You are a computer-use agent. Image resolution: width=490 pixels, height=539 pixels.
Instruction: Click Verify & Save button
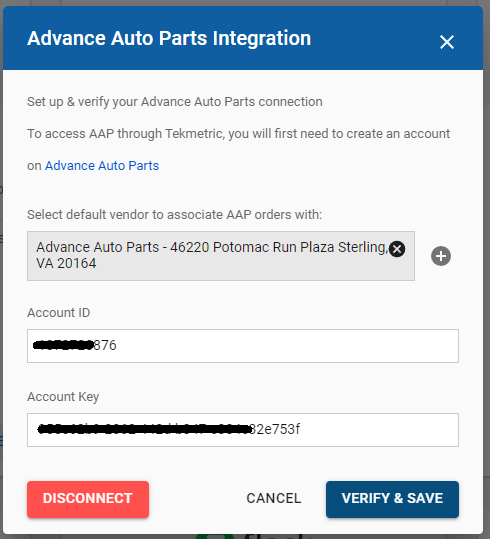point(392,499)
